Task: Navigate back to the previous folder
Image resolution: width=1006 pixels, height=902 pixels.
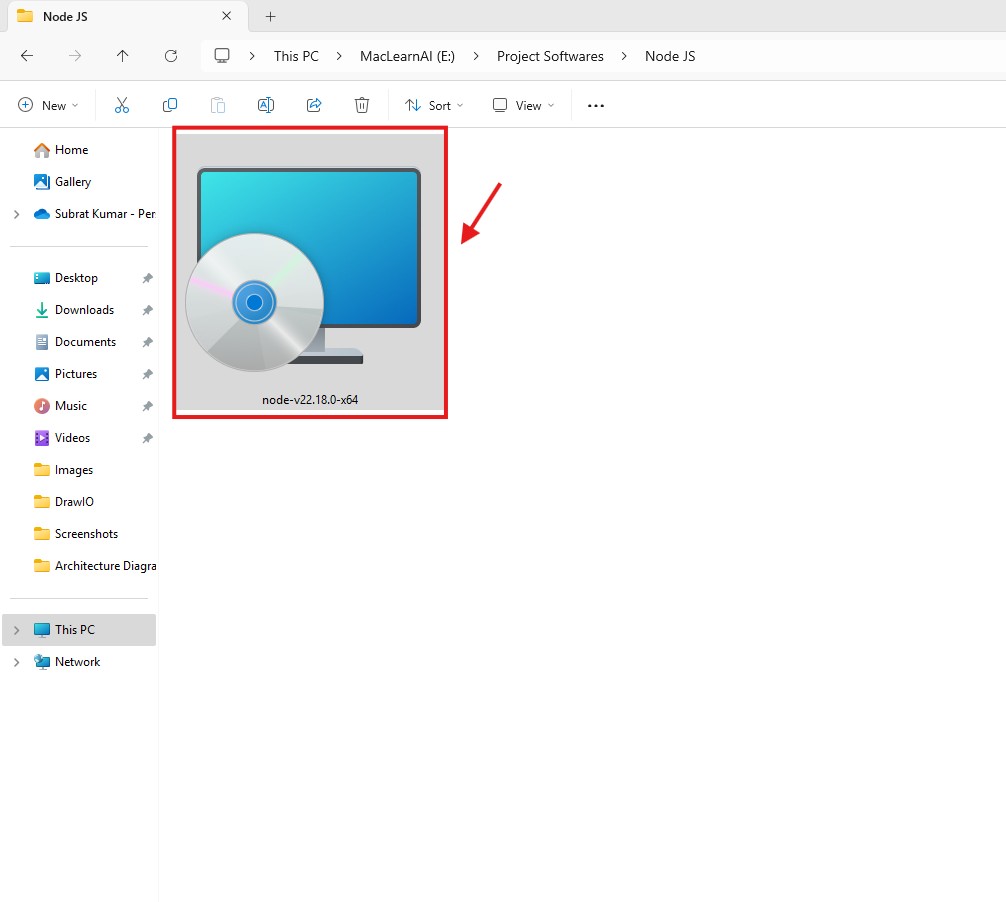Action: tap(27, 56)
